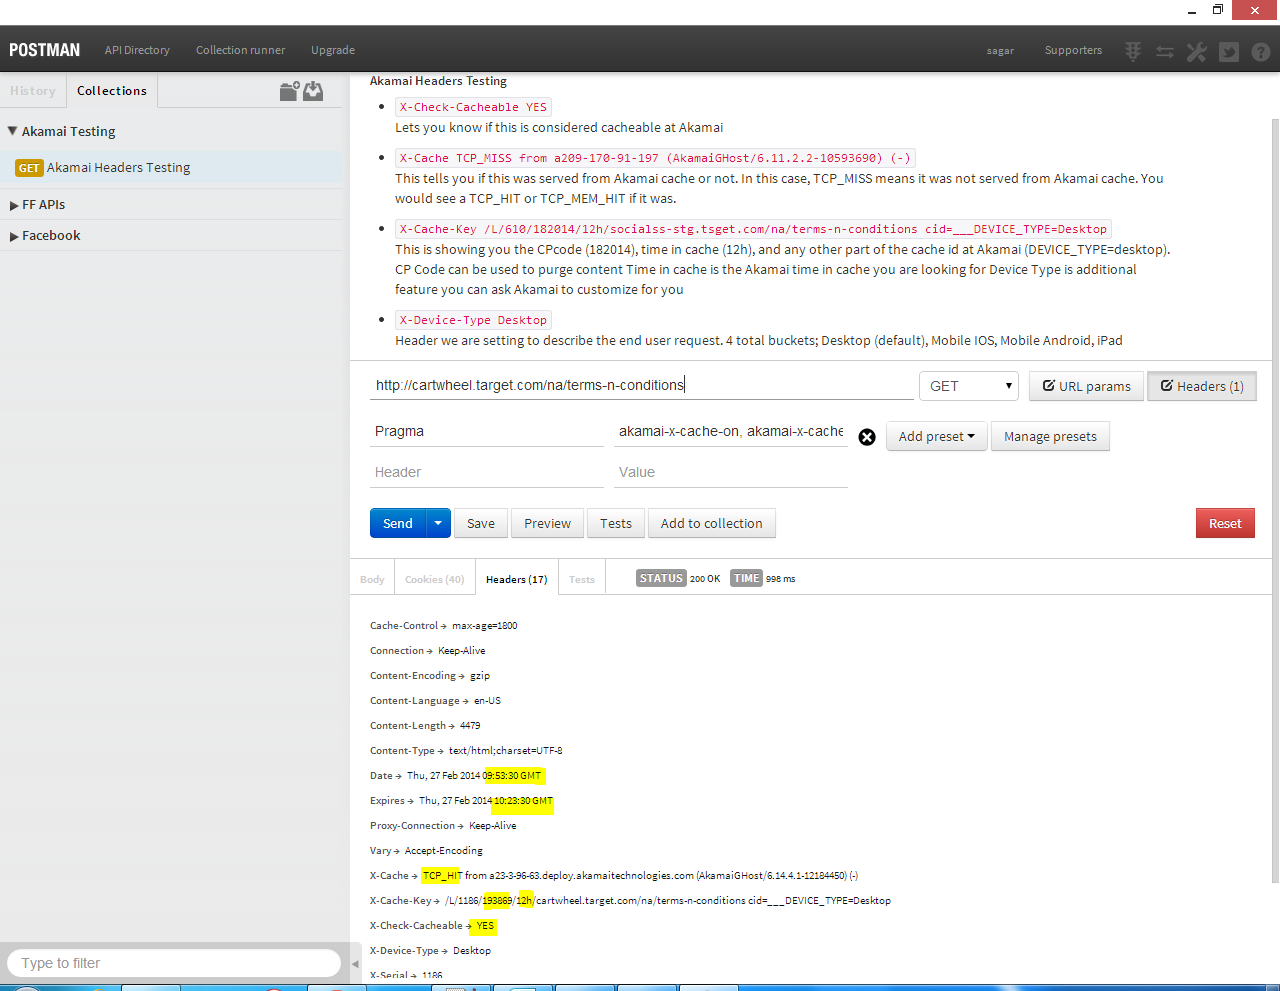Import a collection using the inbox icon
Image resolution: width=1280 pixels, height=991 pixels.
[314, 91]
